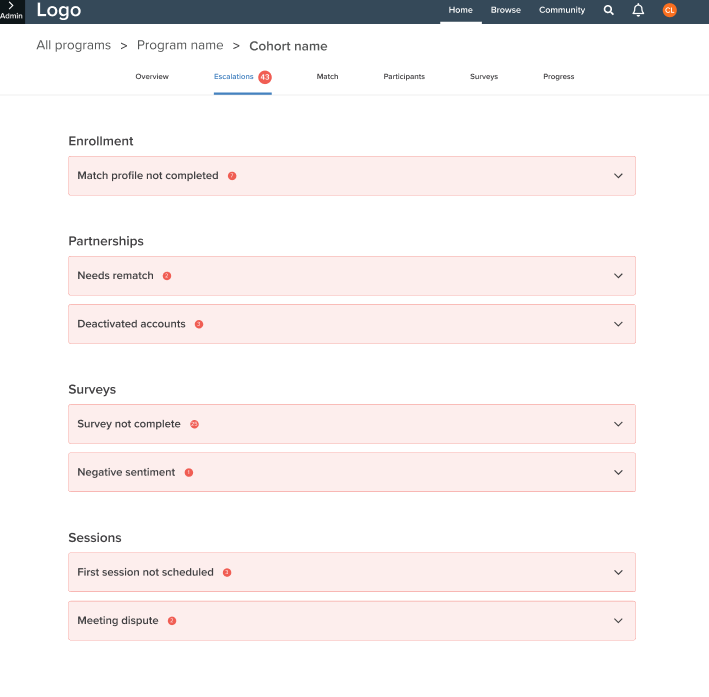709x697 pixels.
Task: Switch to the Match tab
Action: click(x=327, y=76)
